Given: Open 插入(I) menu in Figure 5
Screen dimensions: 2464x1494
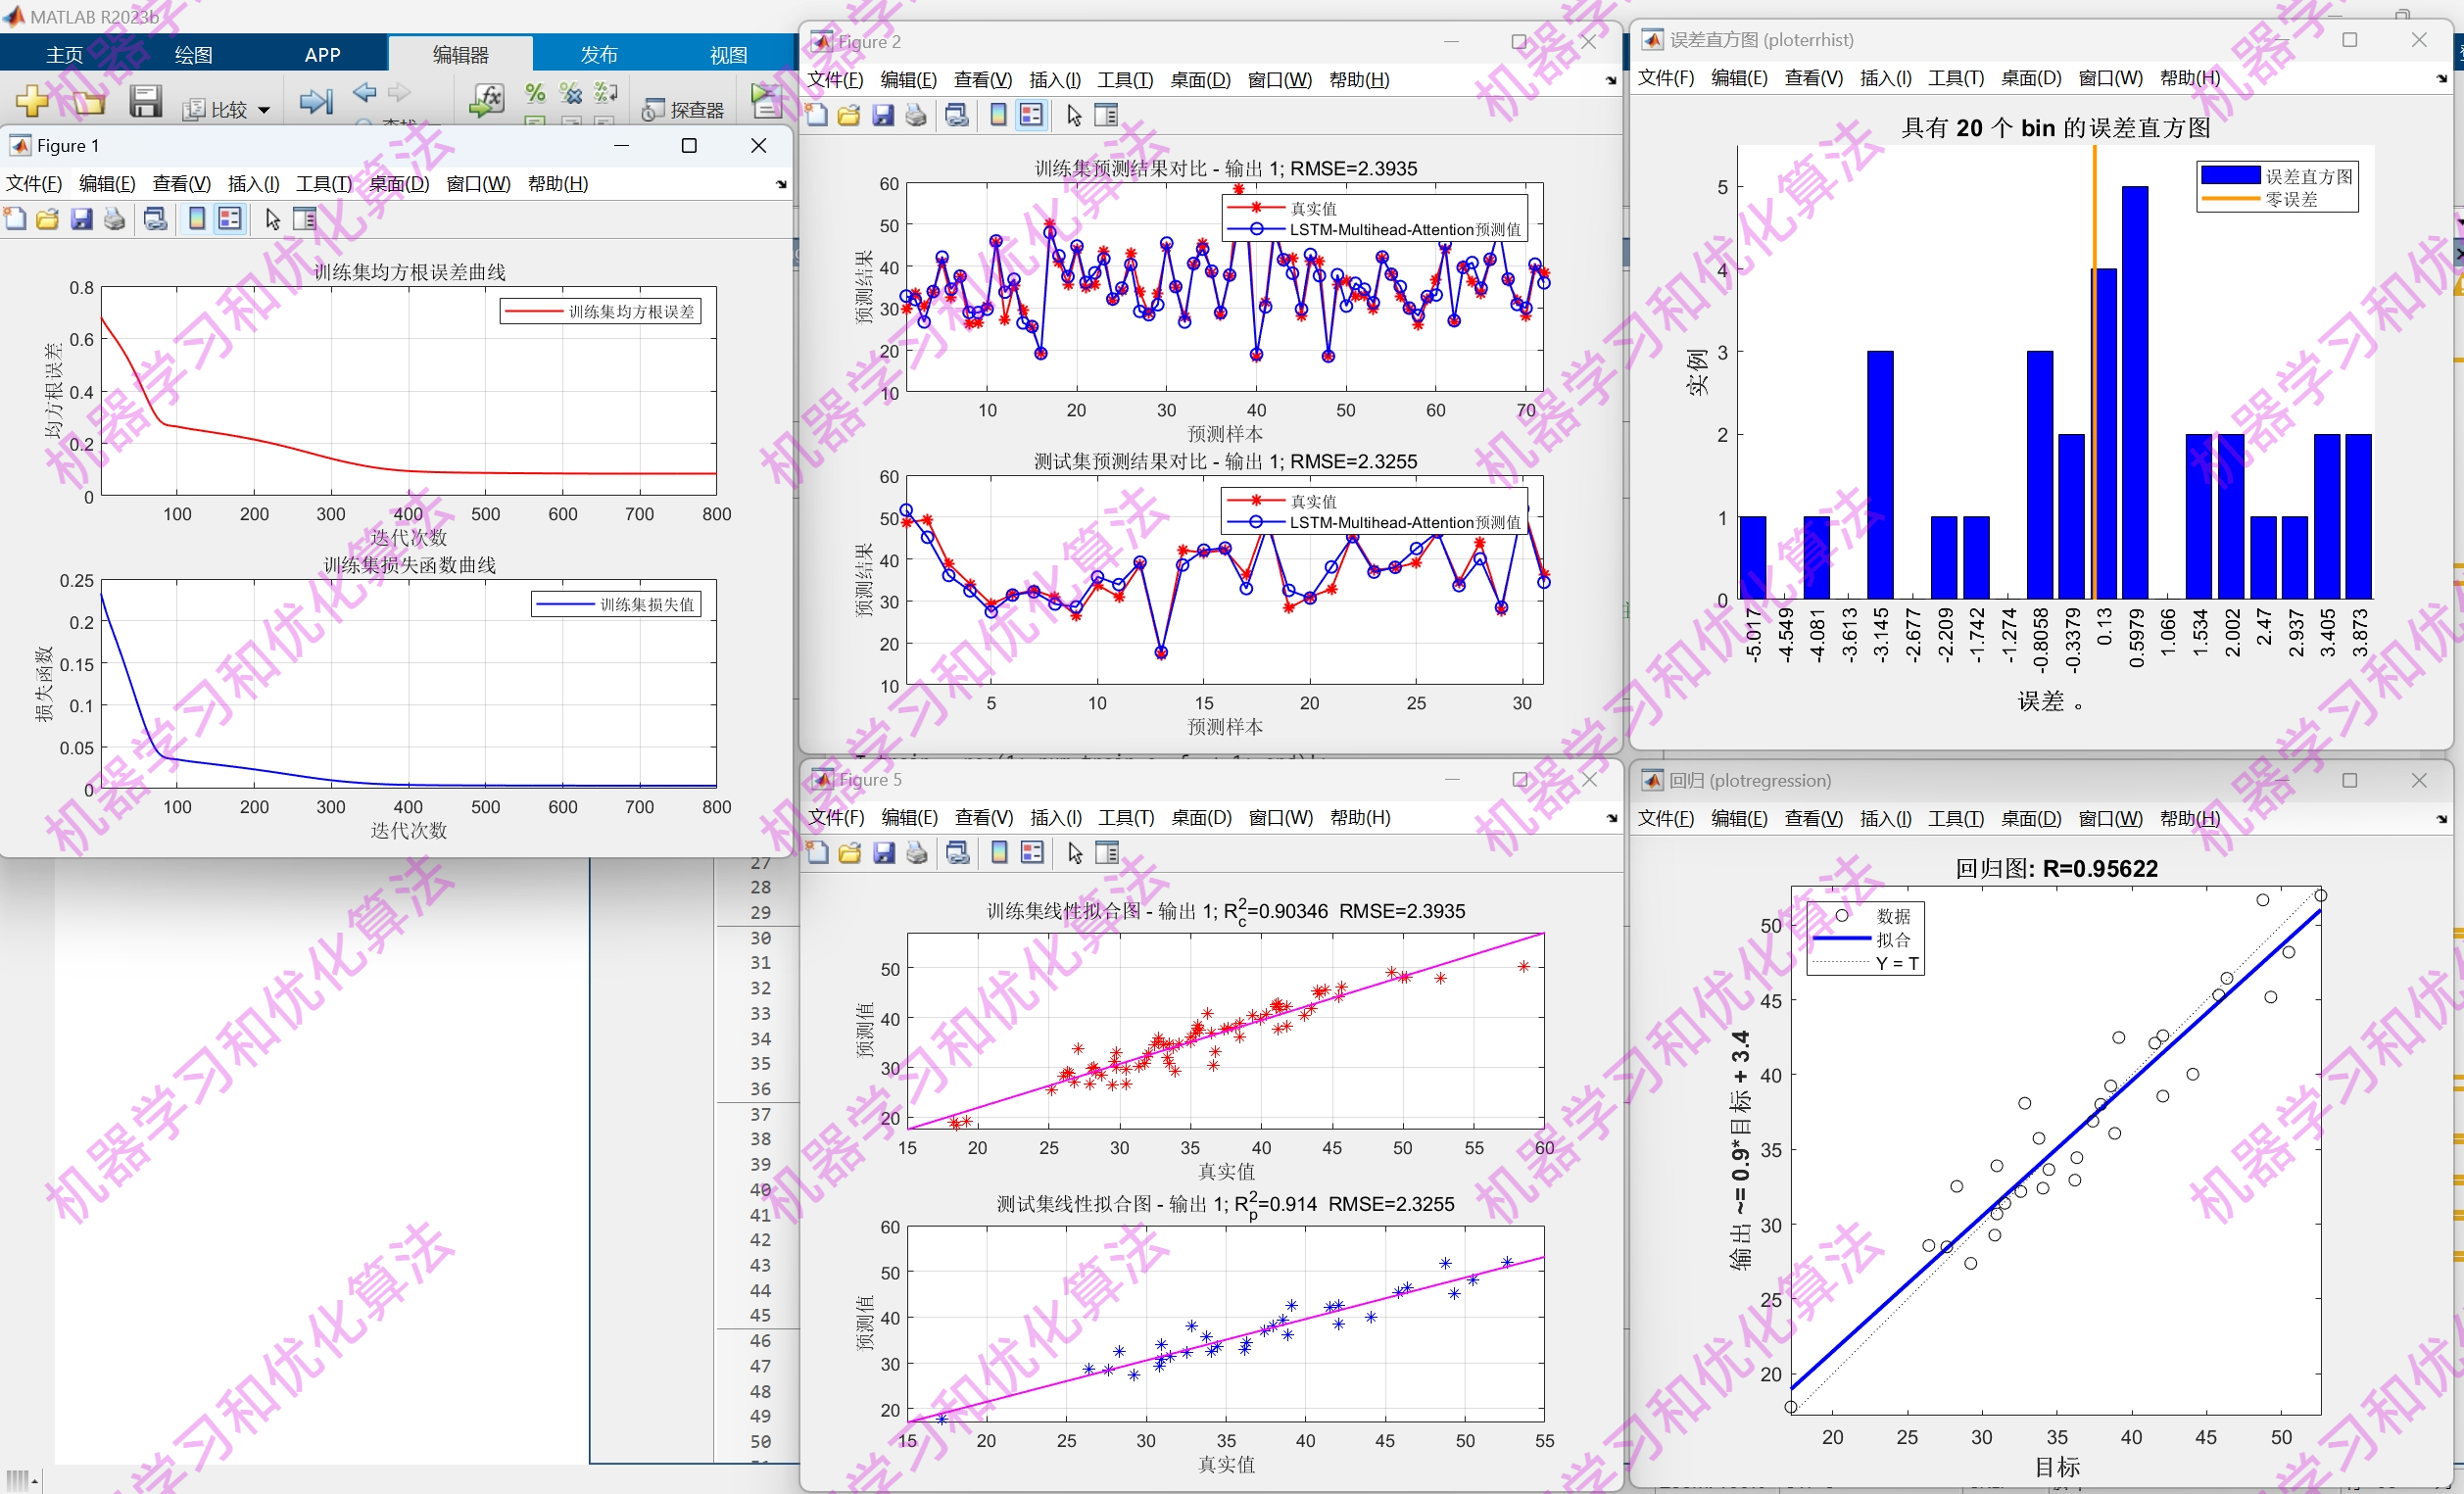Looking at the screenshot, I should pyautogui.click(x=1055, y=817).
